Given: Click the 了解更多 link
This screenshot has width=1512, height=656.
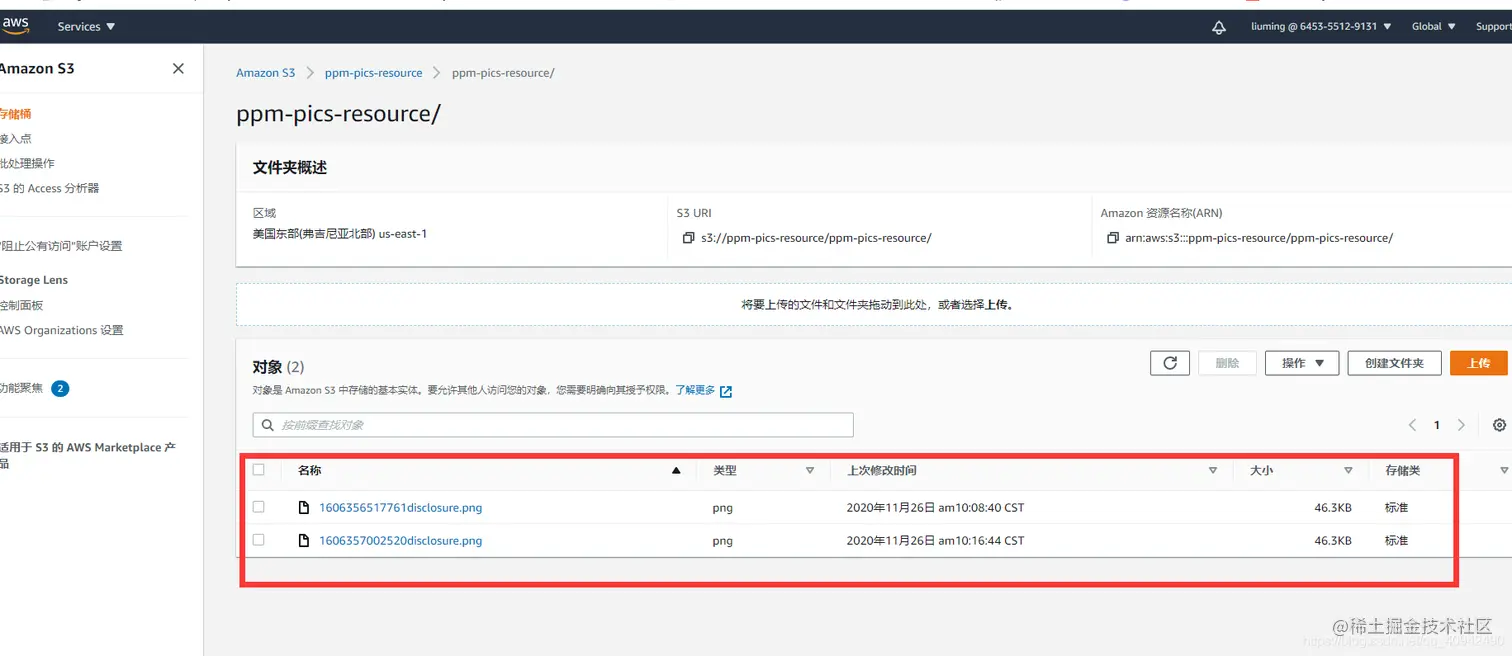Looking at the screenshot, I should tap(695, 390).
